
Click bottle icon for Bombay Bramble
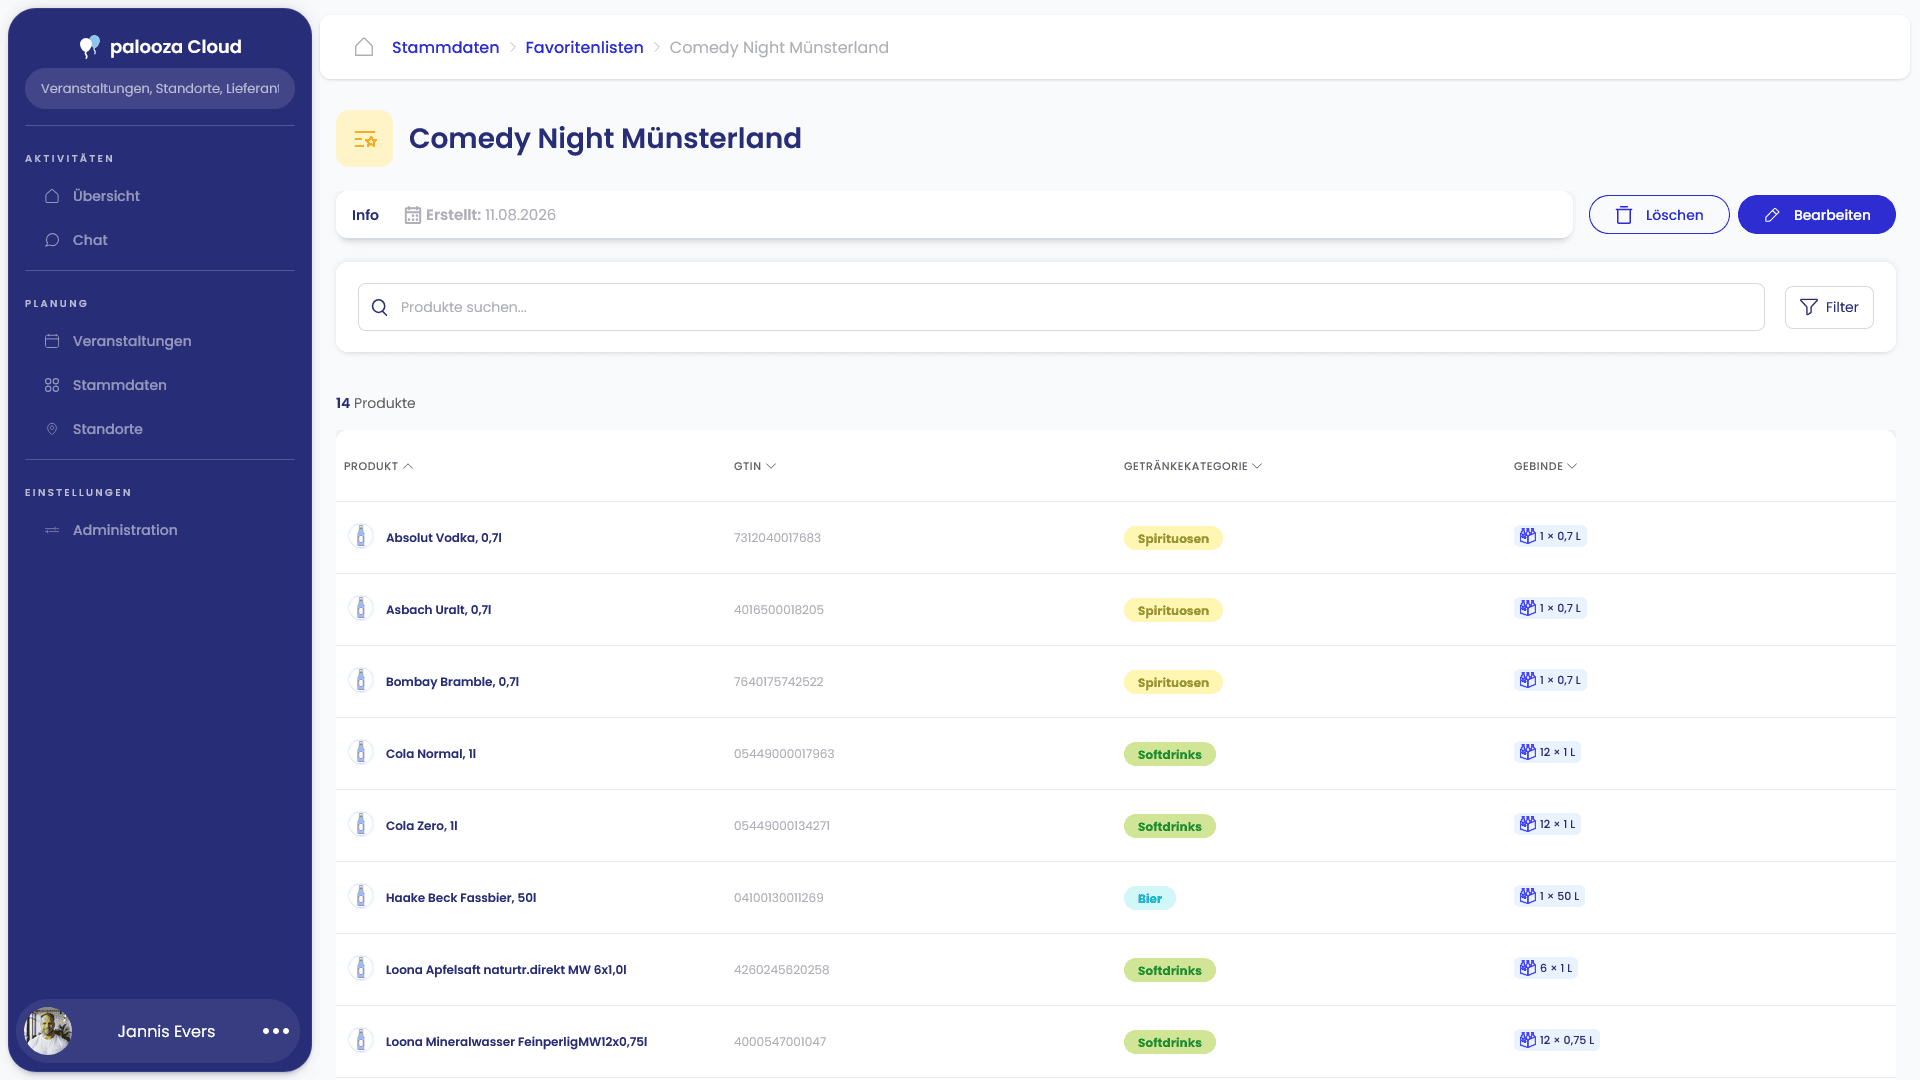click(x=361, y=681)
